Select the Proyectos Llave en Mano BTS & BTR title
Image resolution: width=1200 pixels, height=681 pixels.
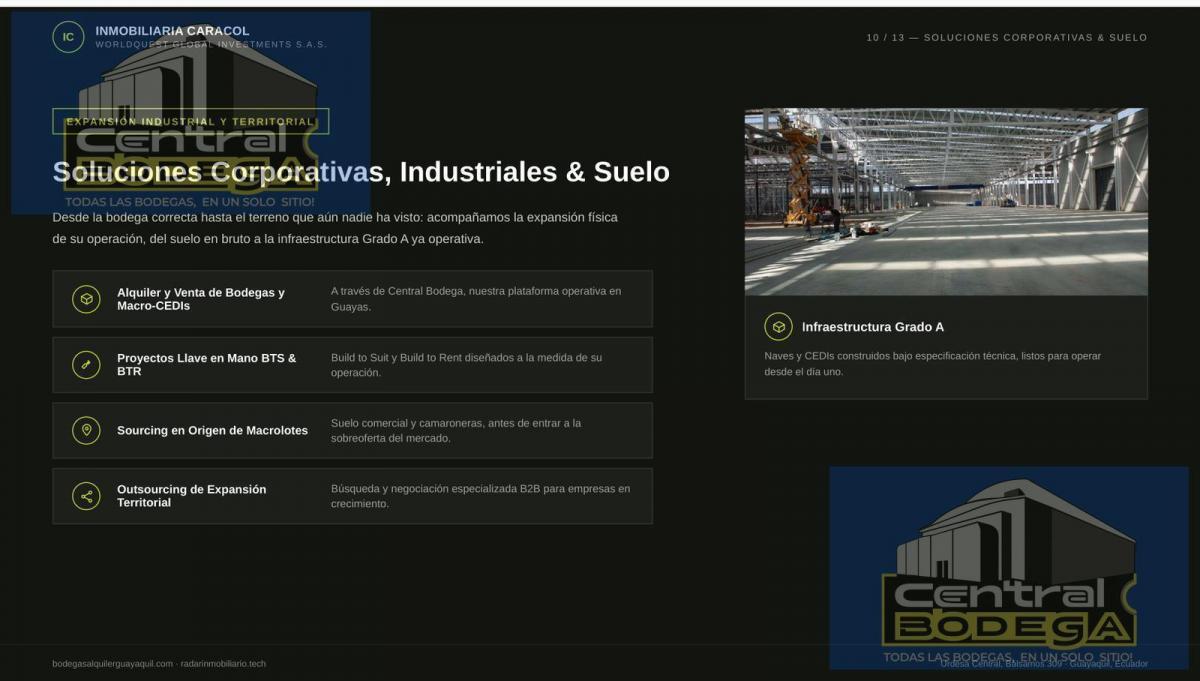pos(207,364)
